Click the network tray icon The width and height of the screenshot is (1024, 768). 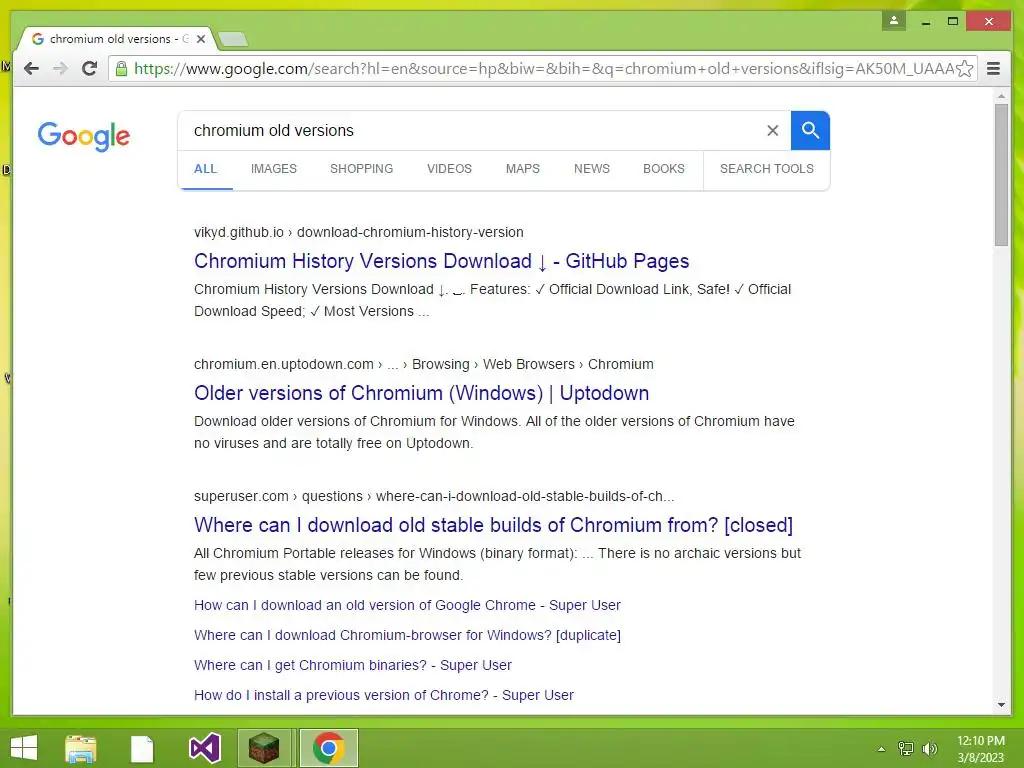point(906,749)
